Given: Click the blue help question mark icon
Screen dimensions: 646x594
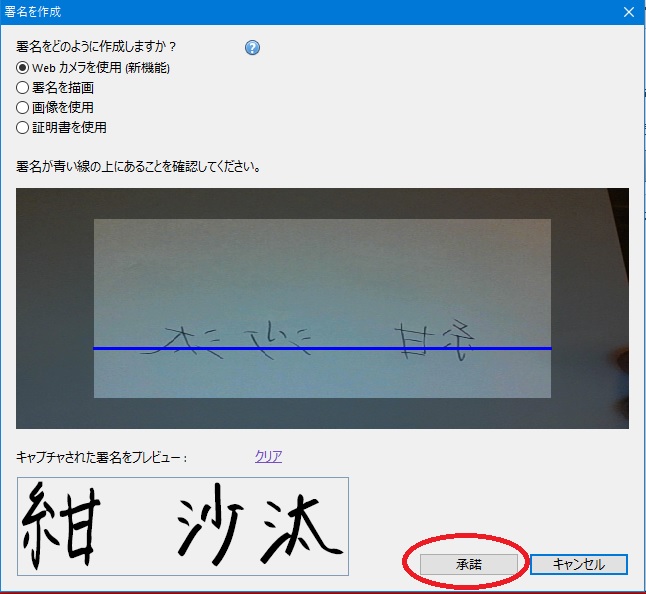Looking at the screenshot, I should pyautogui.click(x=252, y=48).
